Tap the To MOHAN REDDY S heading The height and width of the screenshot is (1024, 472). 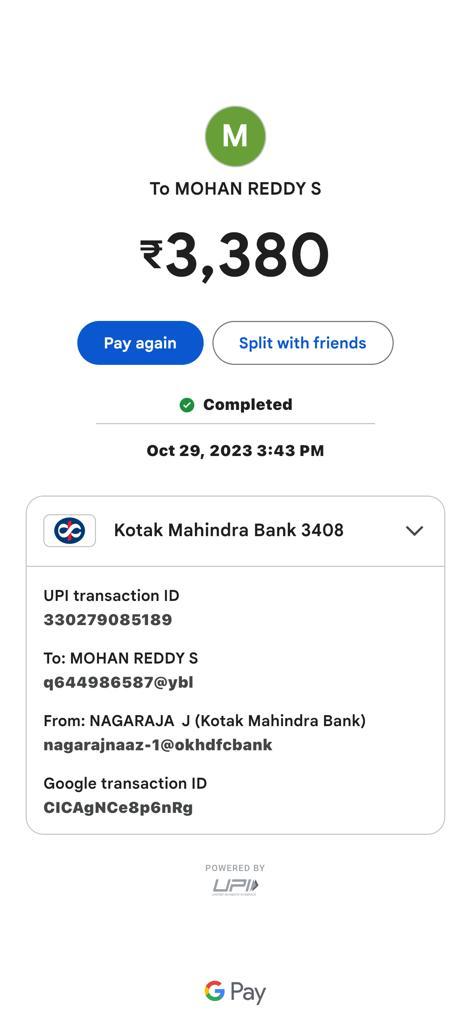[235, 189]
